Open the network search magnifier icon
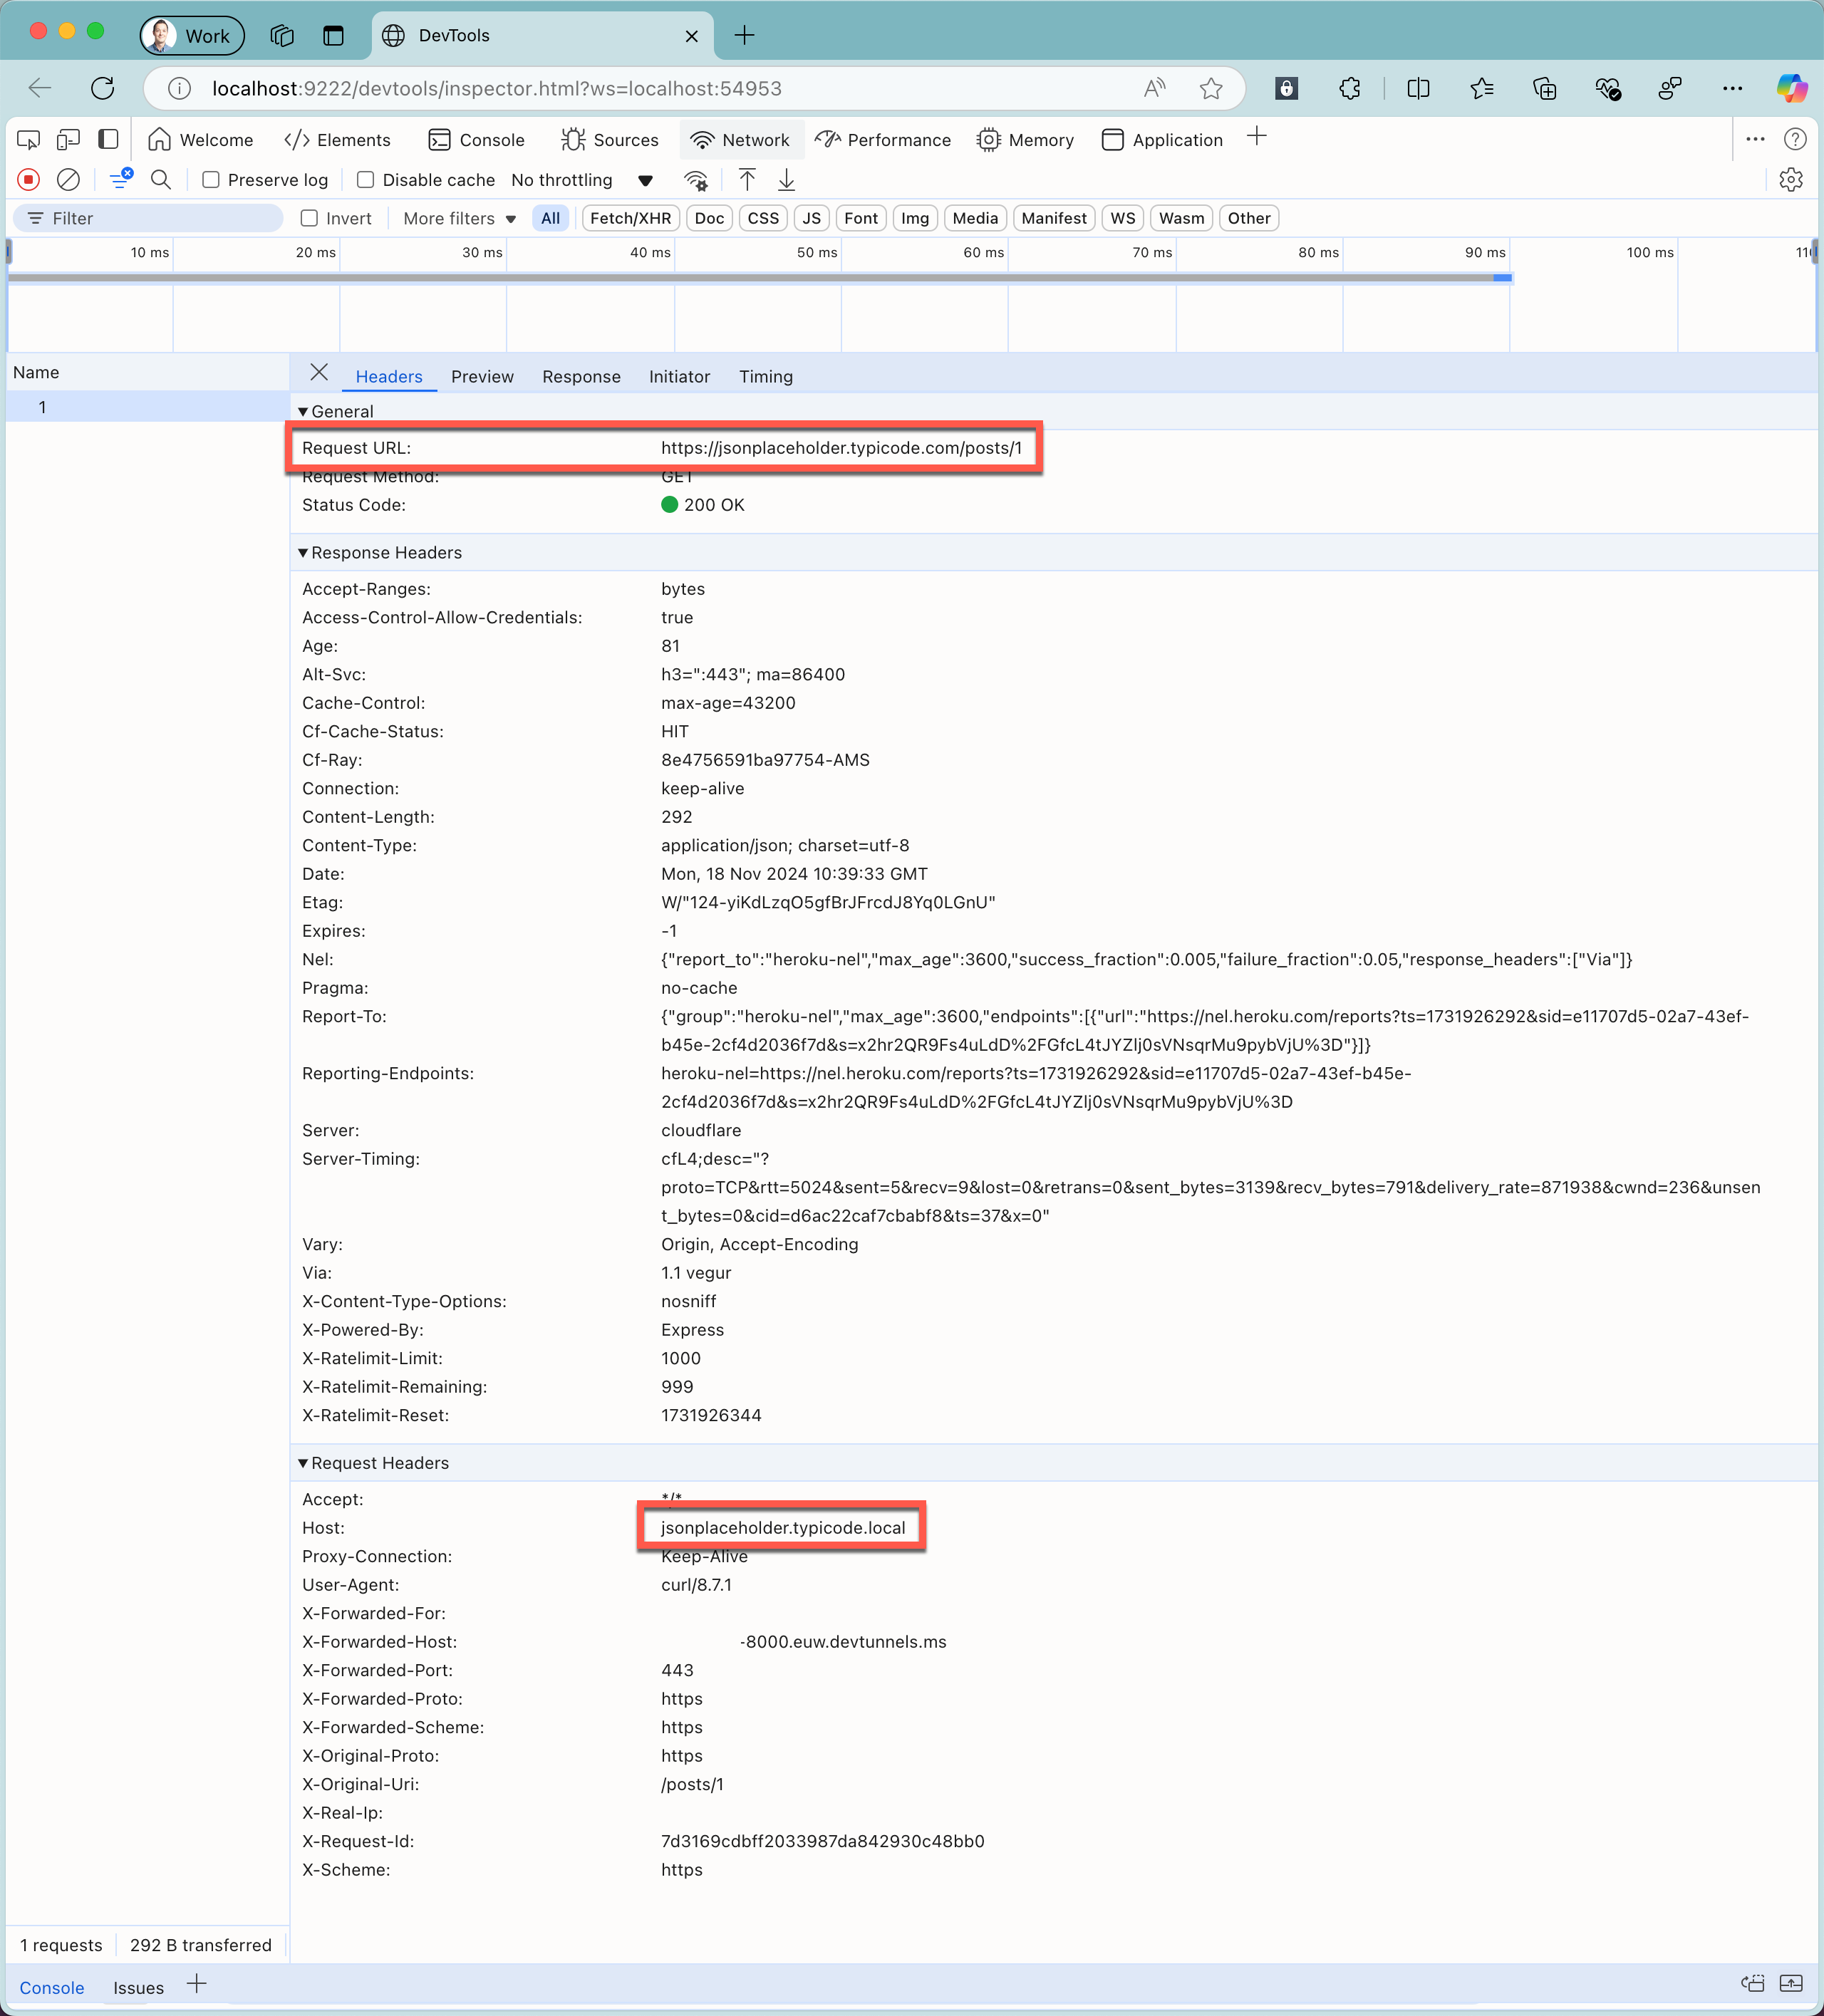 160,180
